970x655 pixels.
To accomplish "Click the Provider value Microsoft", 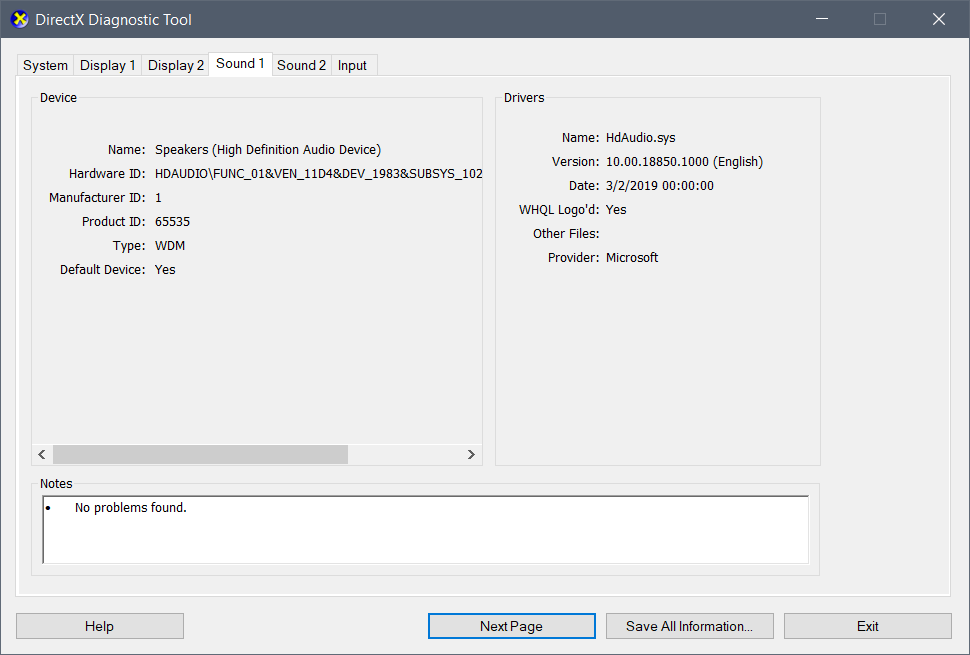I will pos(632,257).
